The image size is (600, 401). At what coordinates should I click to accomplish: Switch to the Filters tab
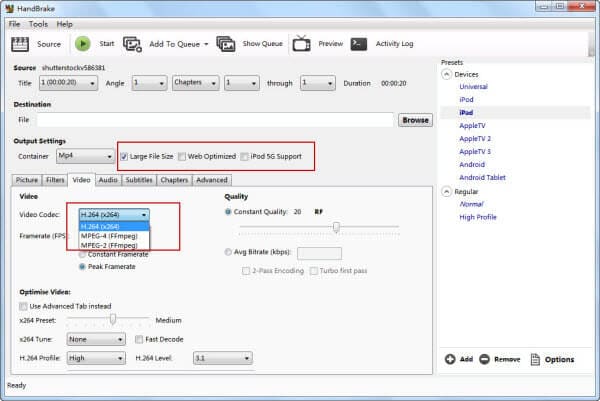point(55,180)
